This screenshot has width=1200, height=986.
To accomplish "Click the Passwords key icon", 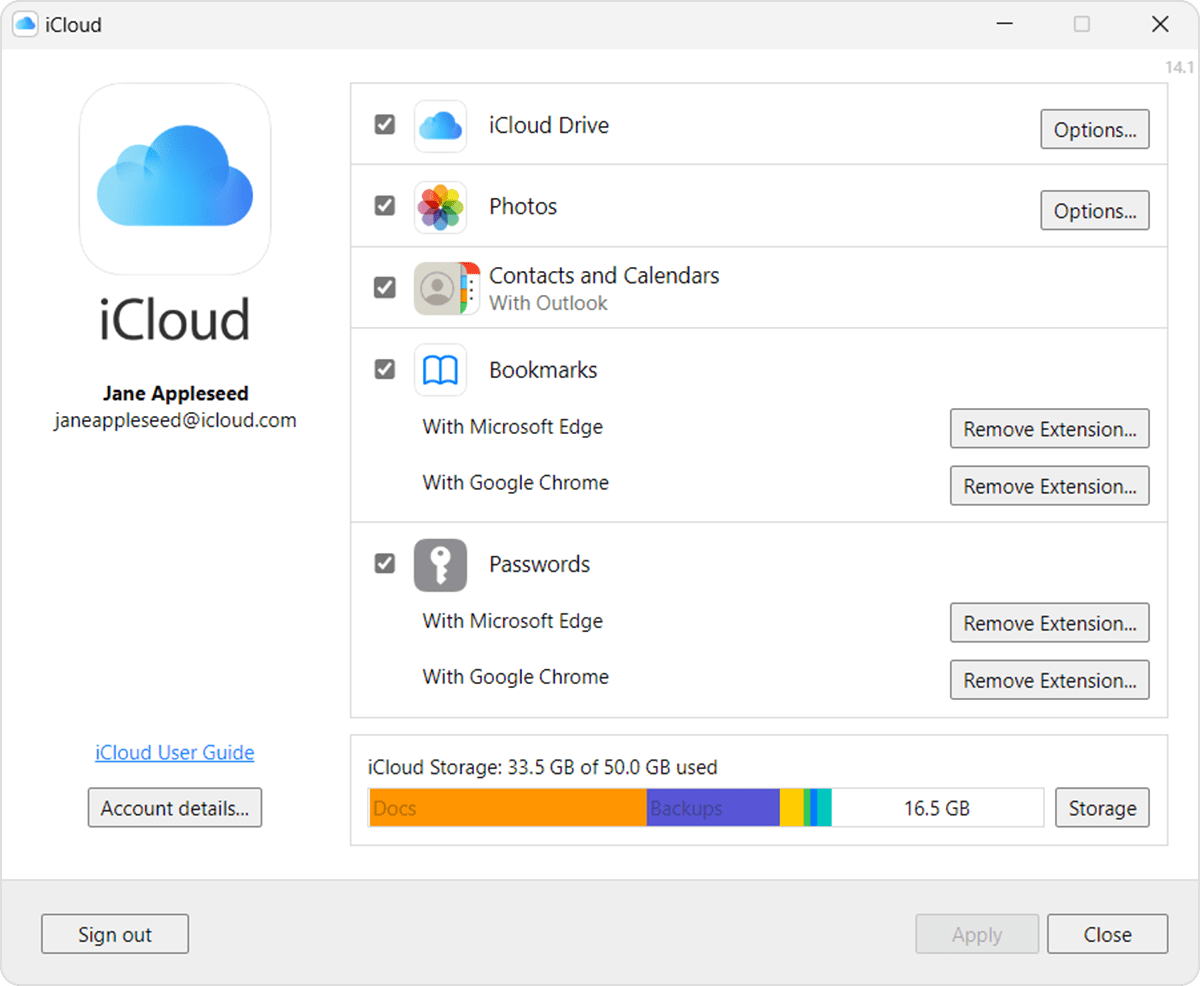I will (x=440, y=564).
